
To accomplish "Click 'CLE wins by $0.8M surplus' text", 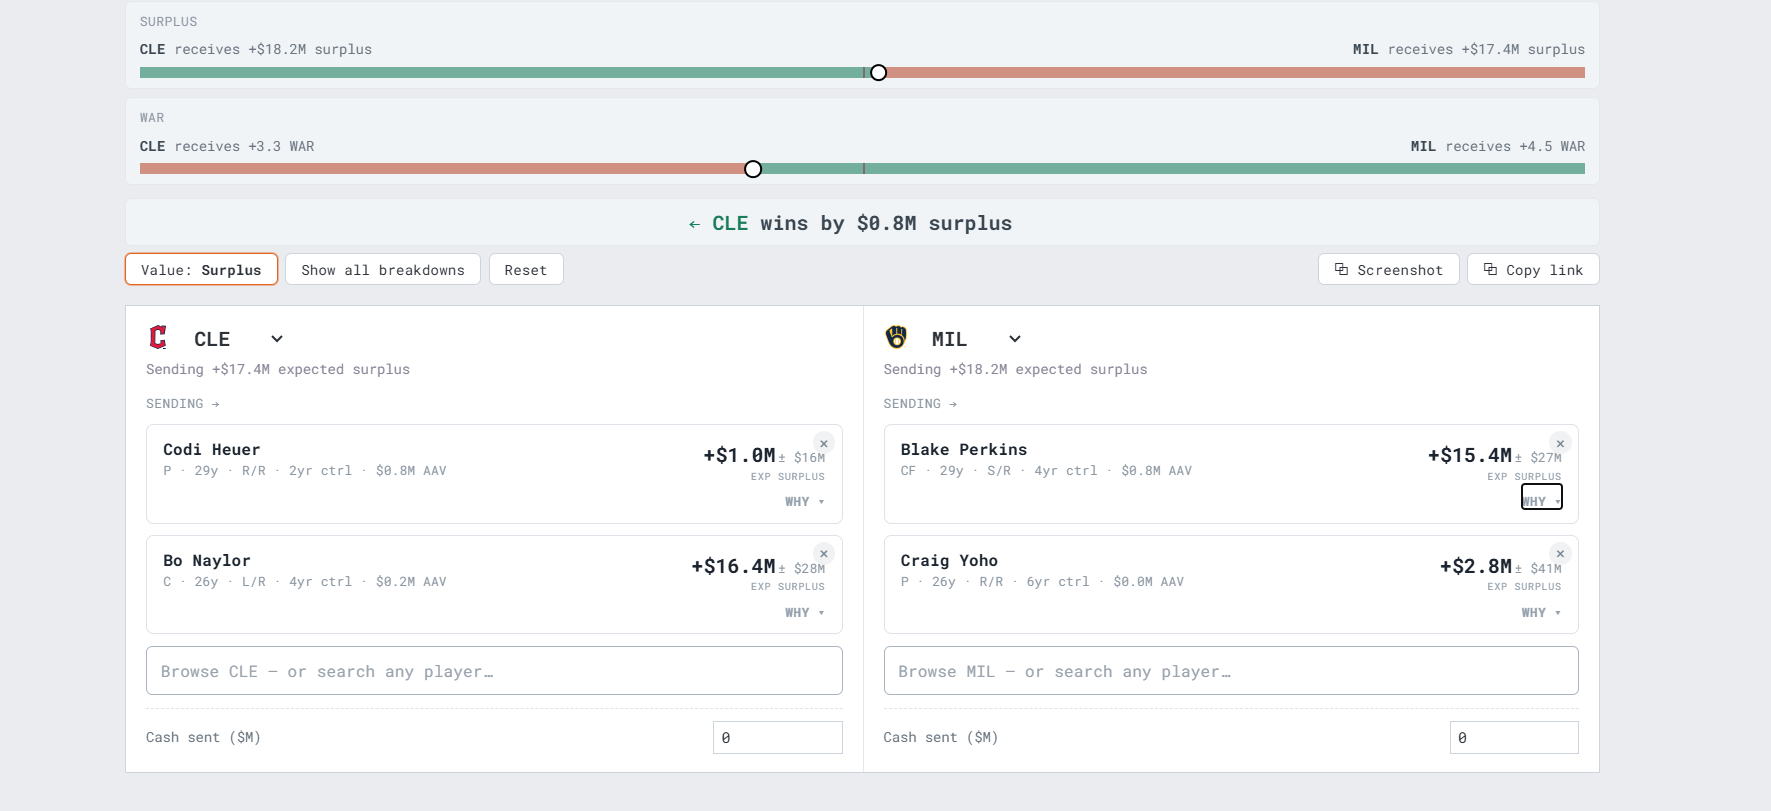I will tap(862, 224).
